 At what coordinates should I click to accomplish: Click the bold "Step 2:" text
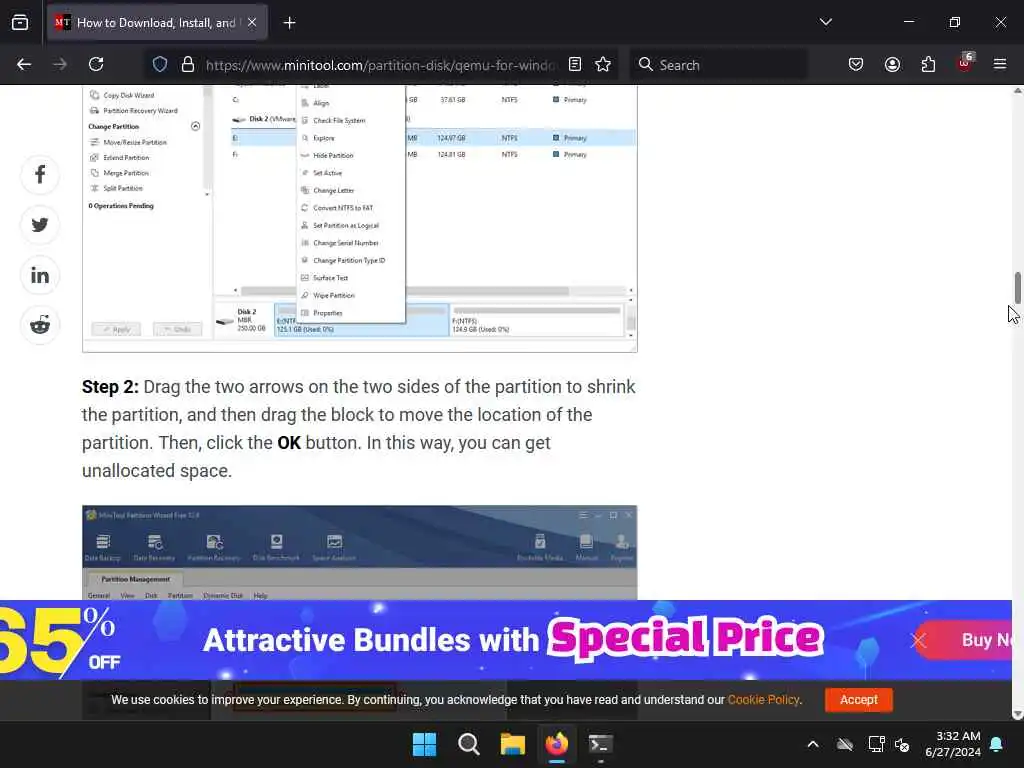[x=110, y=387]
